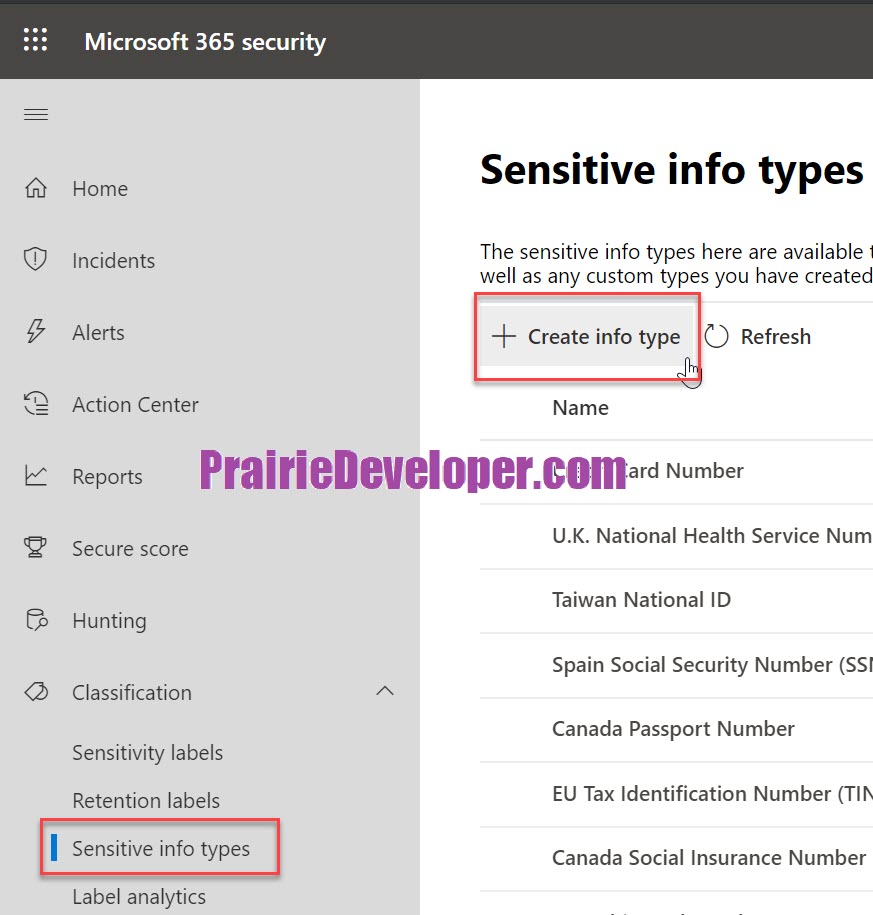Click the Reports chart icon
The height and width of the screenshot is (915, 873).
coord(36,476)
